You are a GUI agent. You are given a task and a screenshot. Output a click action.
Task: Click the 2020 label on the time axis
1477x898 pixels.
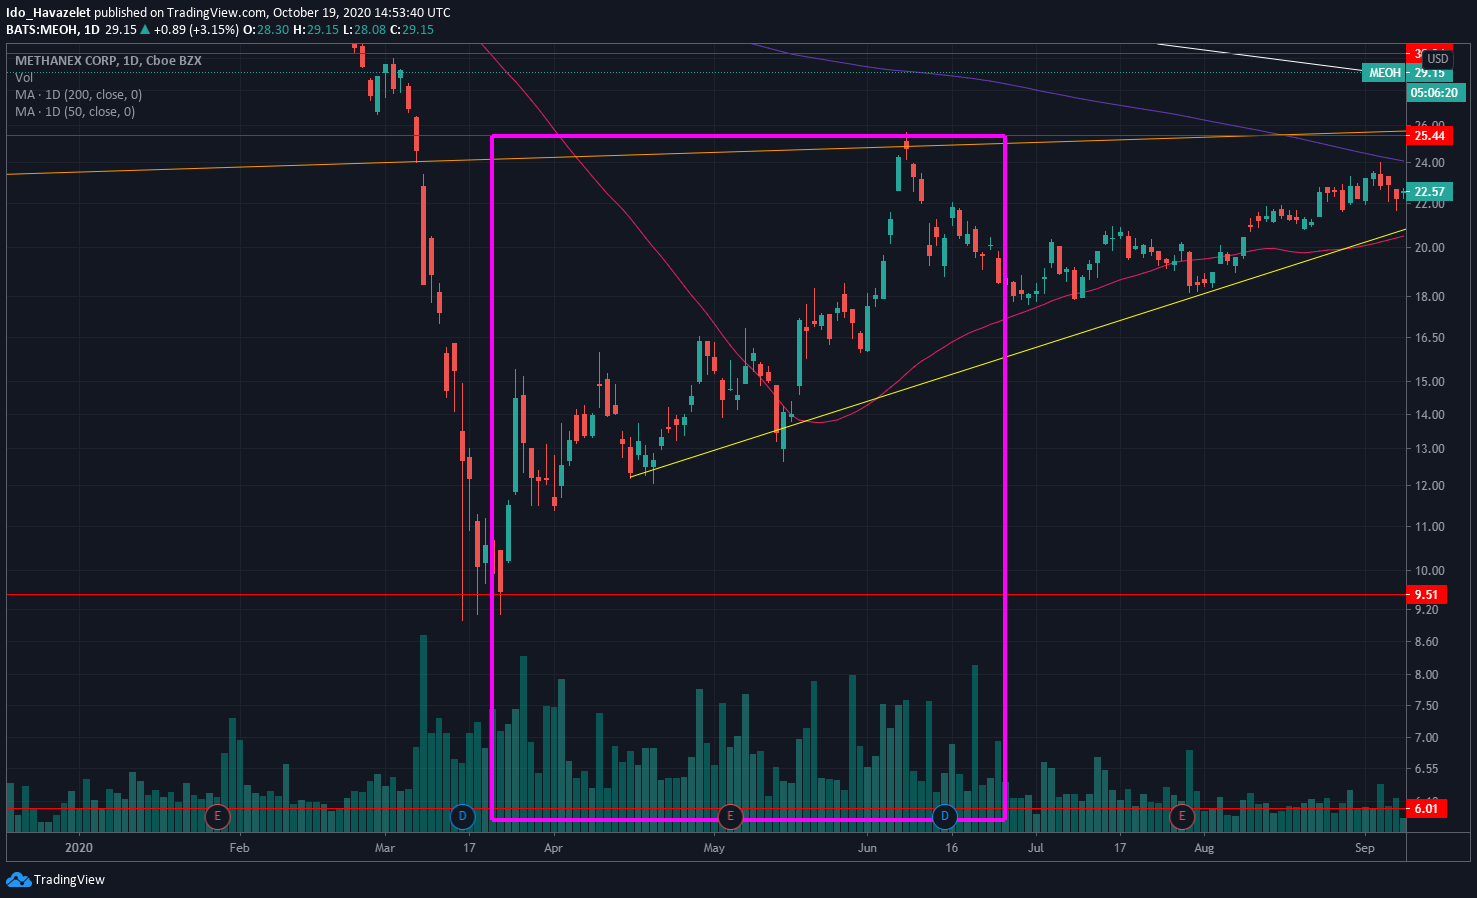78,848
